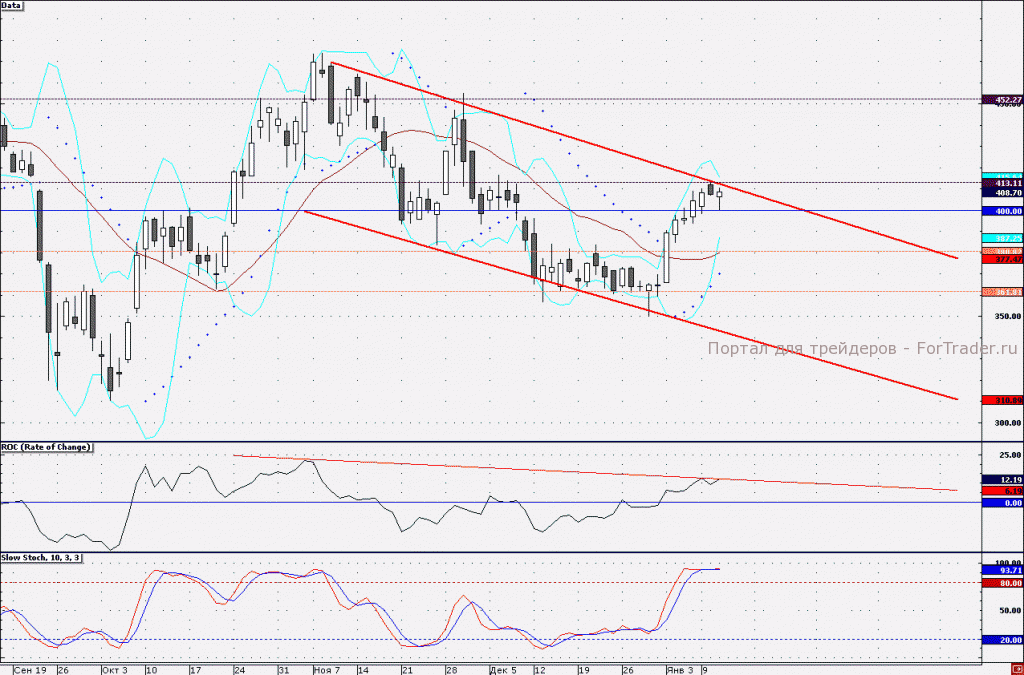Click the red icon in bottom-right corner
This screenshot has width=1024, height=675.
point(1017,670)
